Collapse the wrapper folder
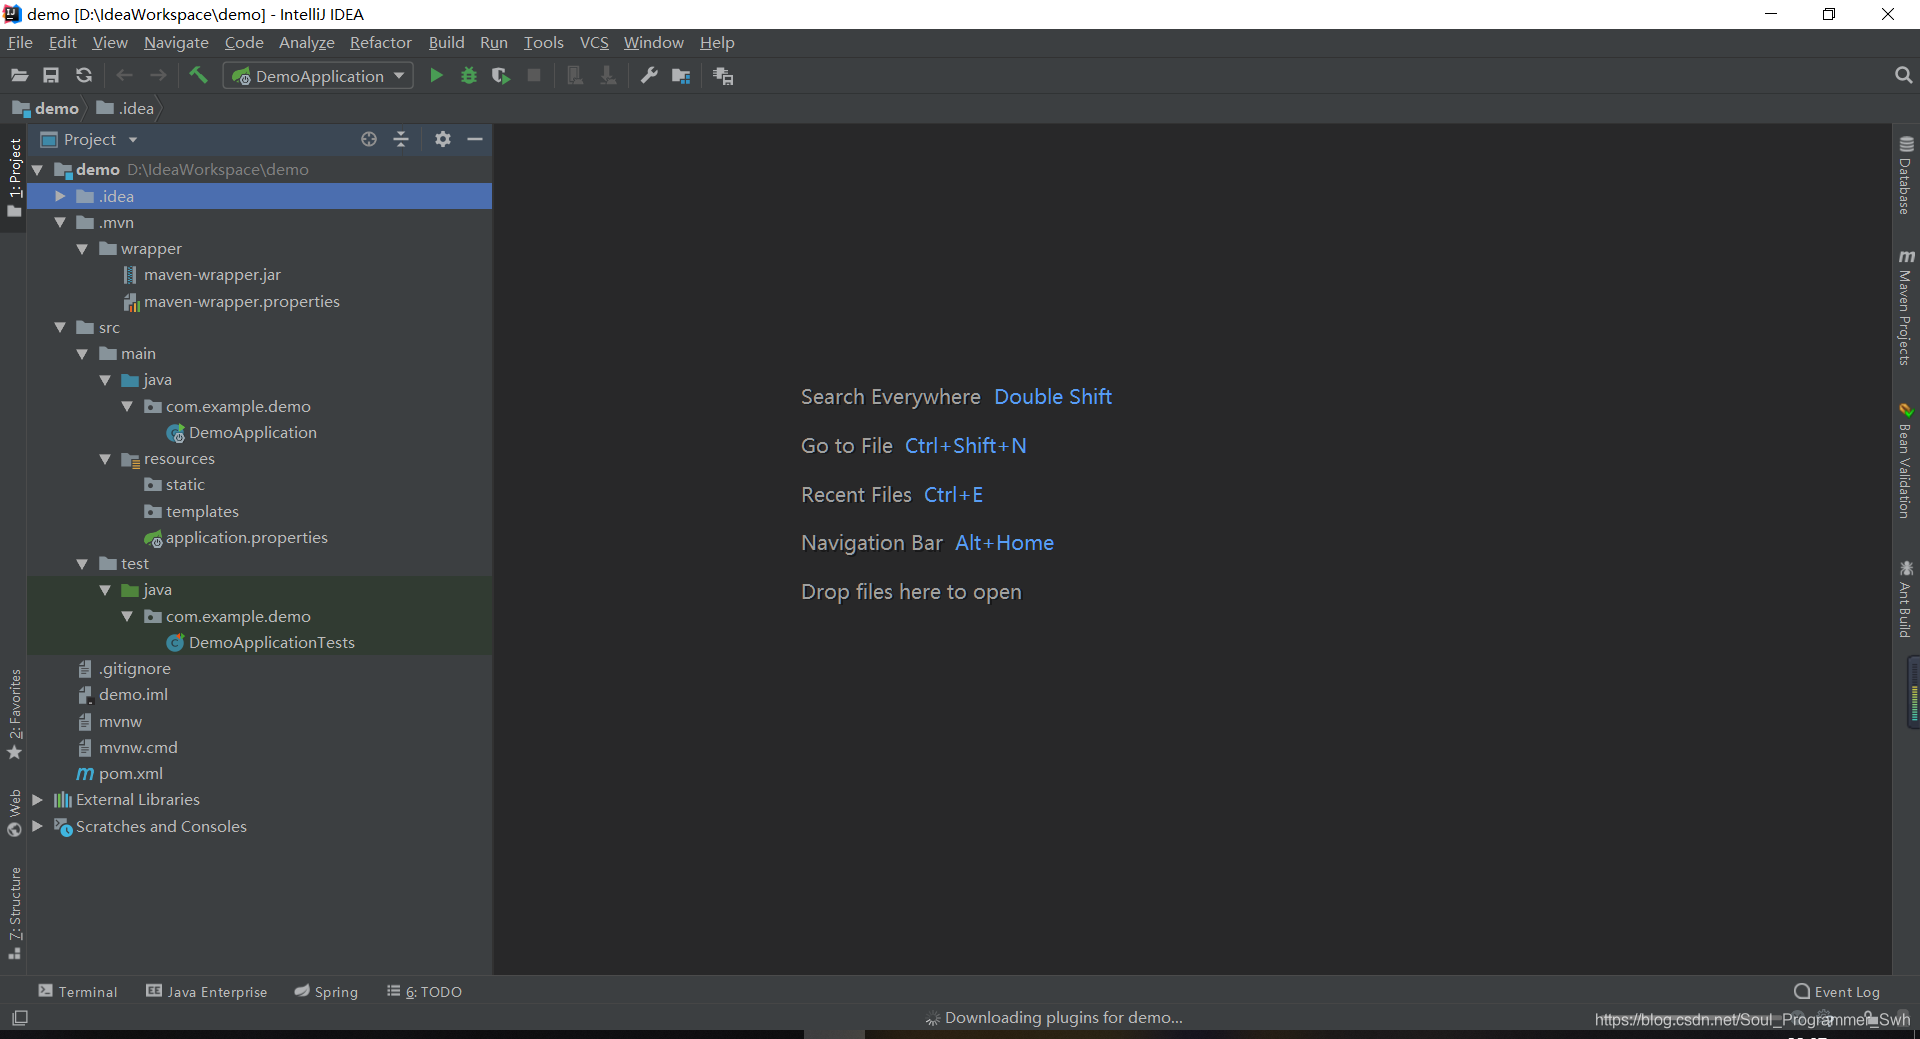This screenshot has height=1039, width=1920. pos(82,249)
